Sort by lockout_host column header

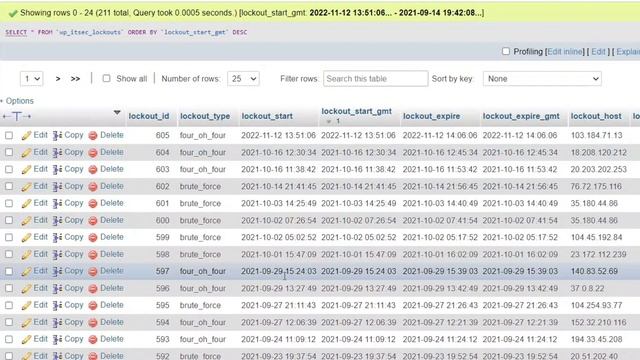tap(596, 116)
